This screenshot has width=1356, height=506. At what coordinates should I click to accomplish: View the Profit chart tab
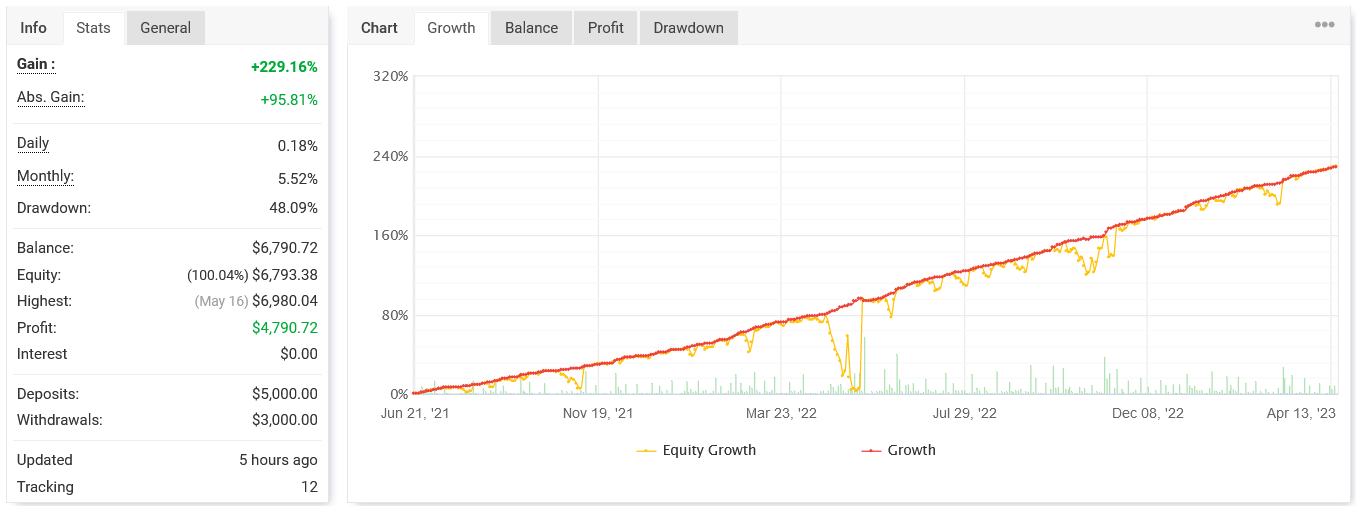605,28
